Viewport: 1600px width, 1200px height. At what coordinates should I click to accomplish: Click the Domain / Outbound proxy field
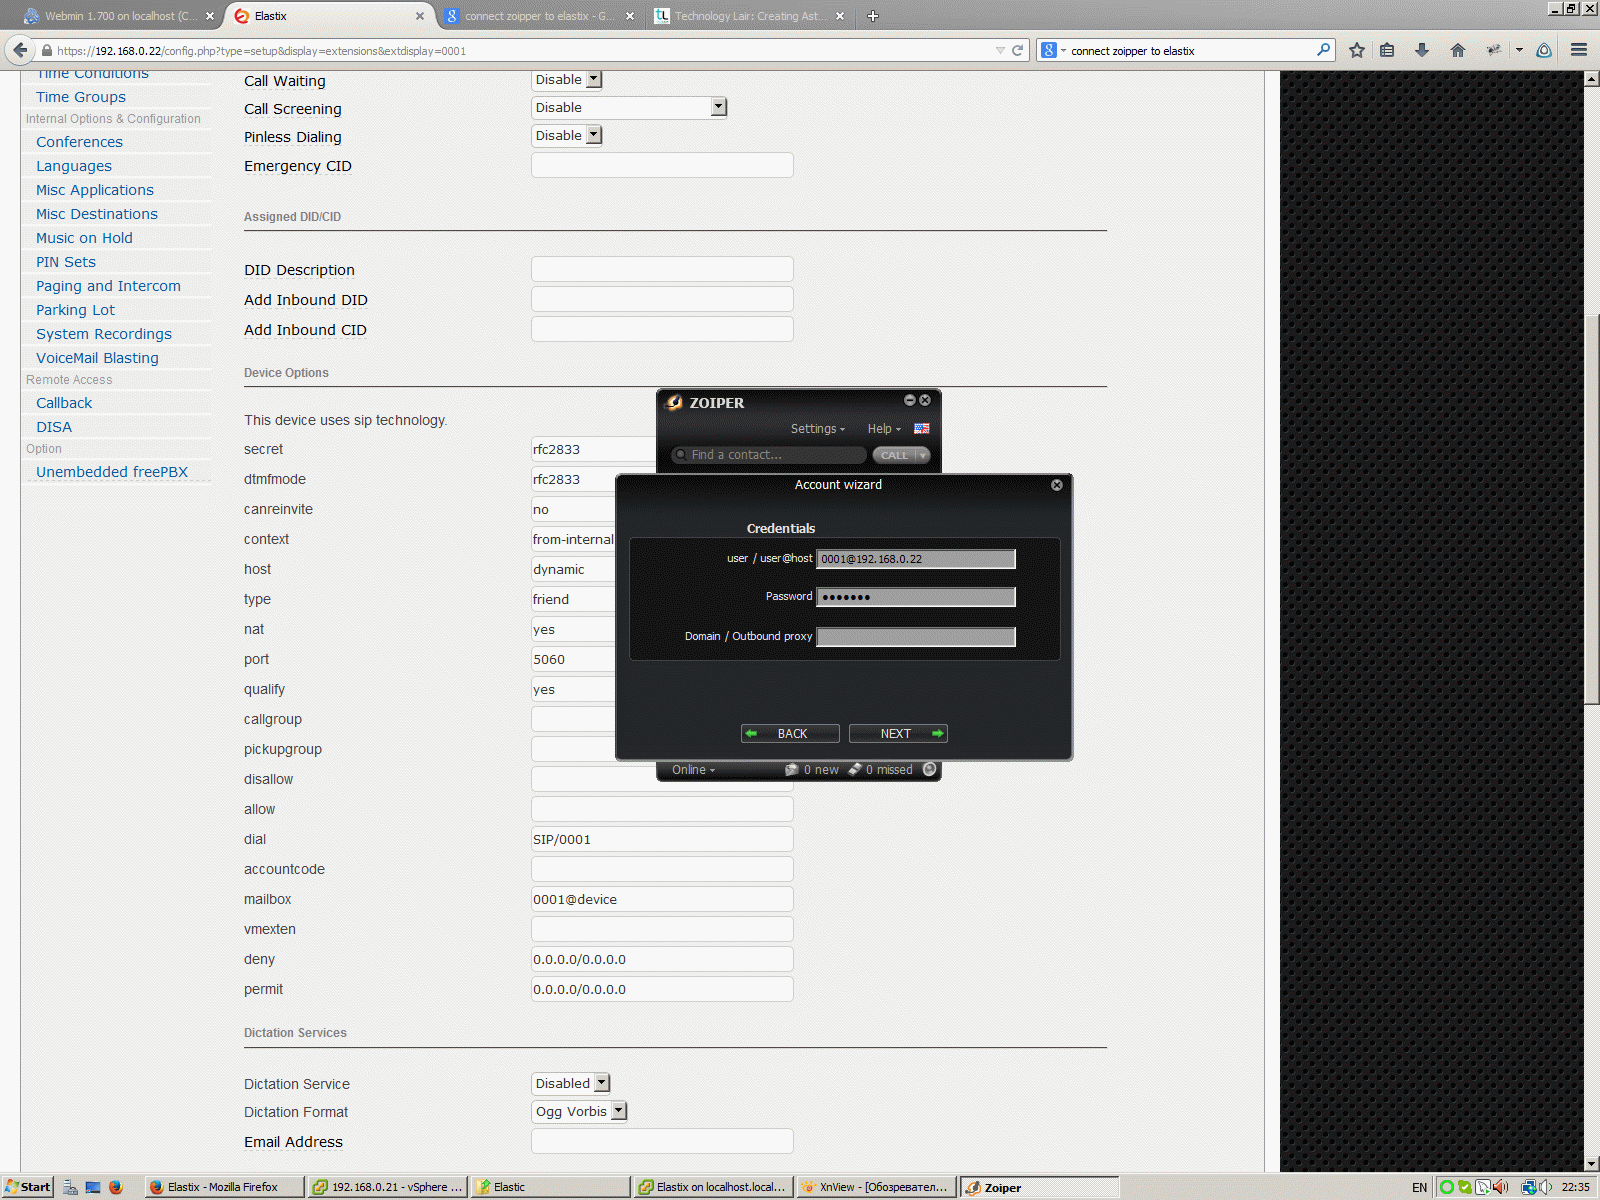click(x=916, y=637)
